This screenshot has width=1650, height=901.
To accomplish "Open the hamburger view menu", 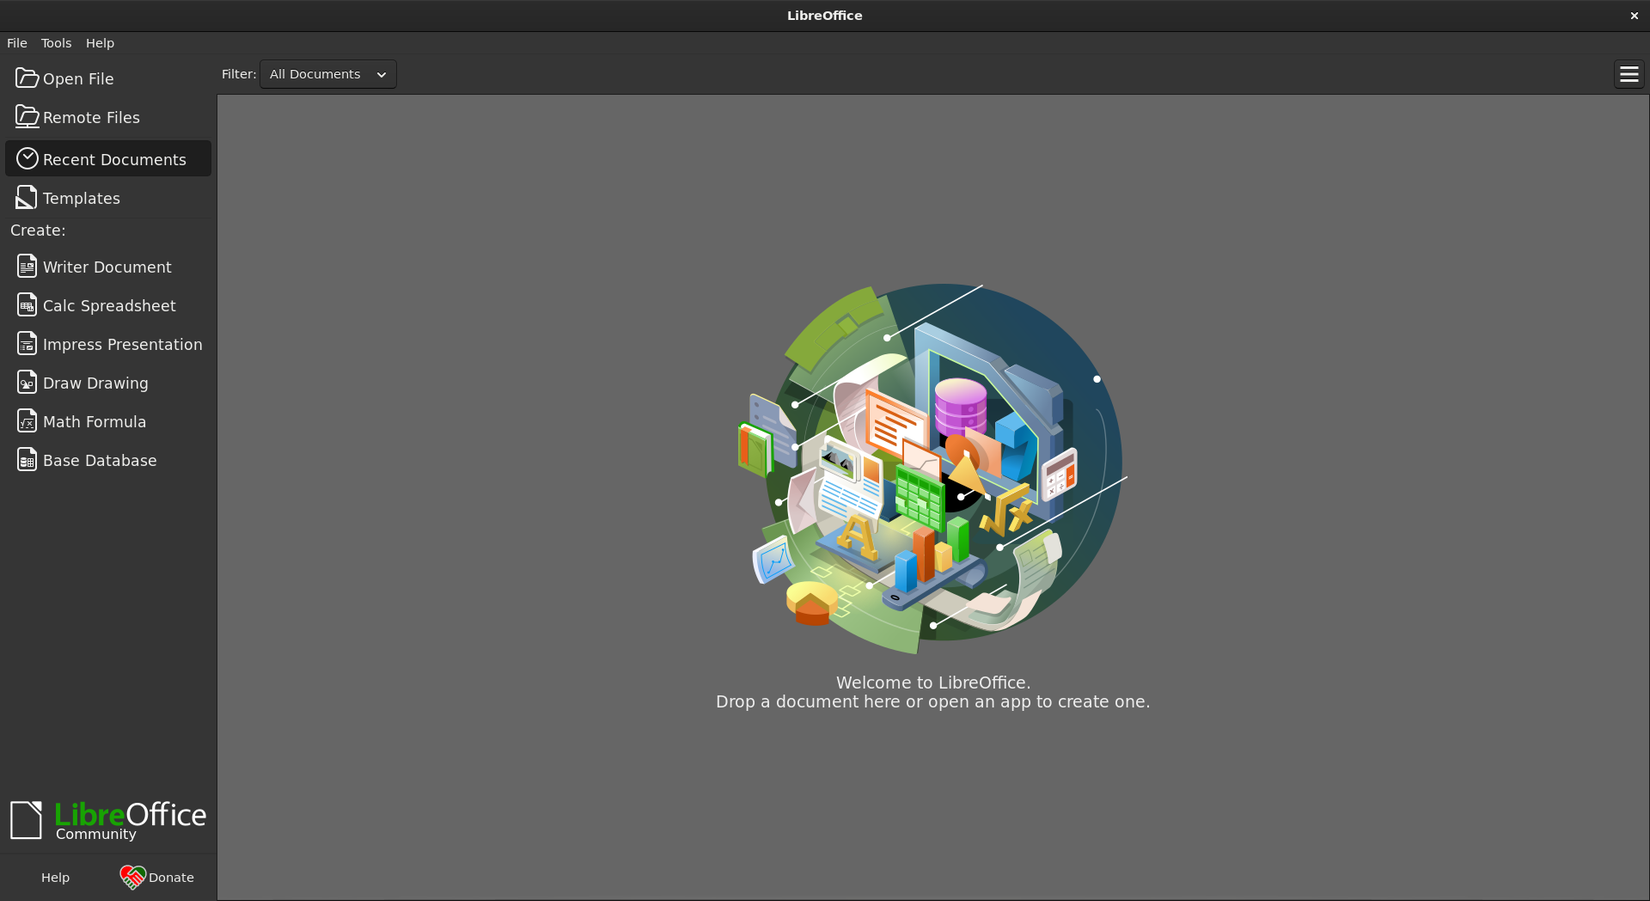I will pos(1629,74).
